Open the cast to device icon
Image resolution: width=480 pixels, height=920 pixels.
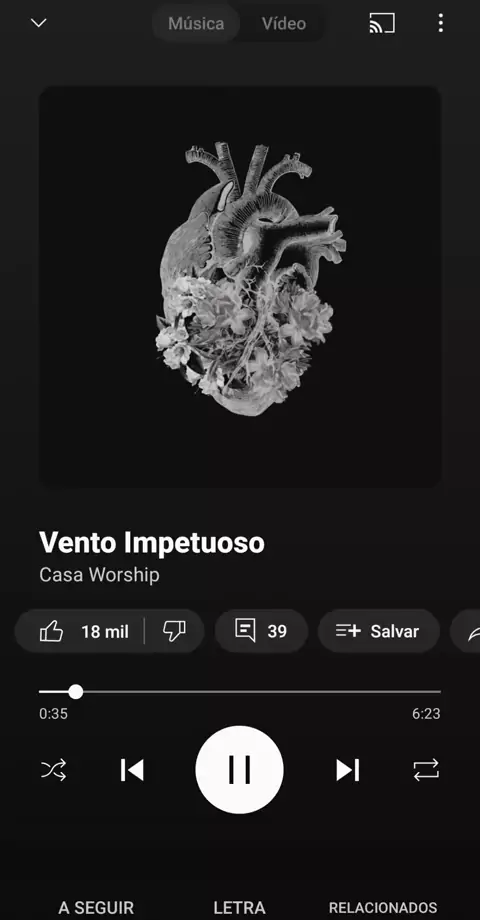coord(382,23)
